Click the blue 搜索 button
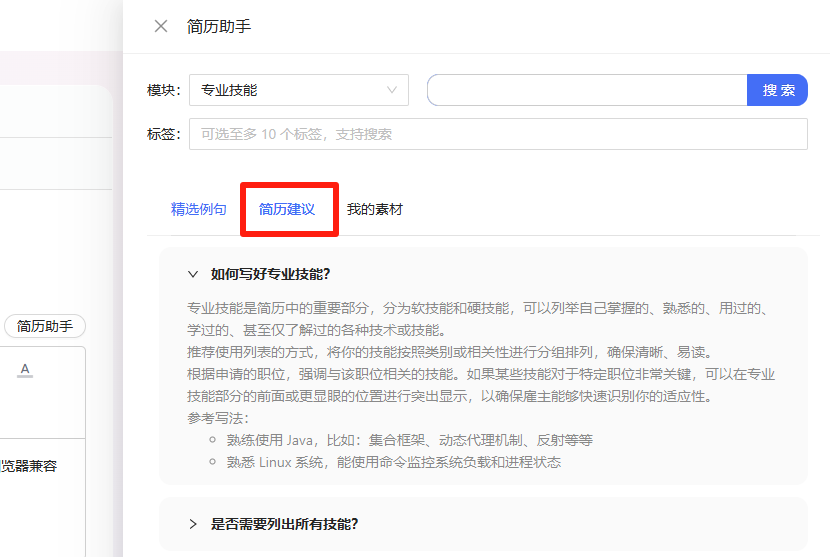Viewport: 830px width, 557px height. point(777,90)
